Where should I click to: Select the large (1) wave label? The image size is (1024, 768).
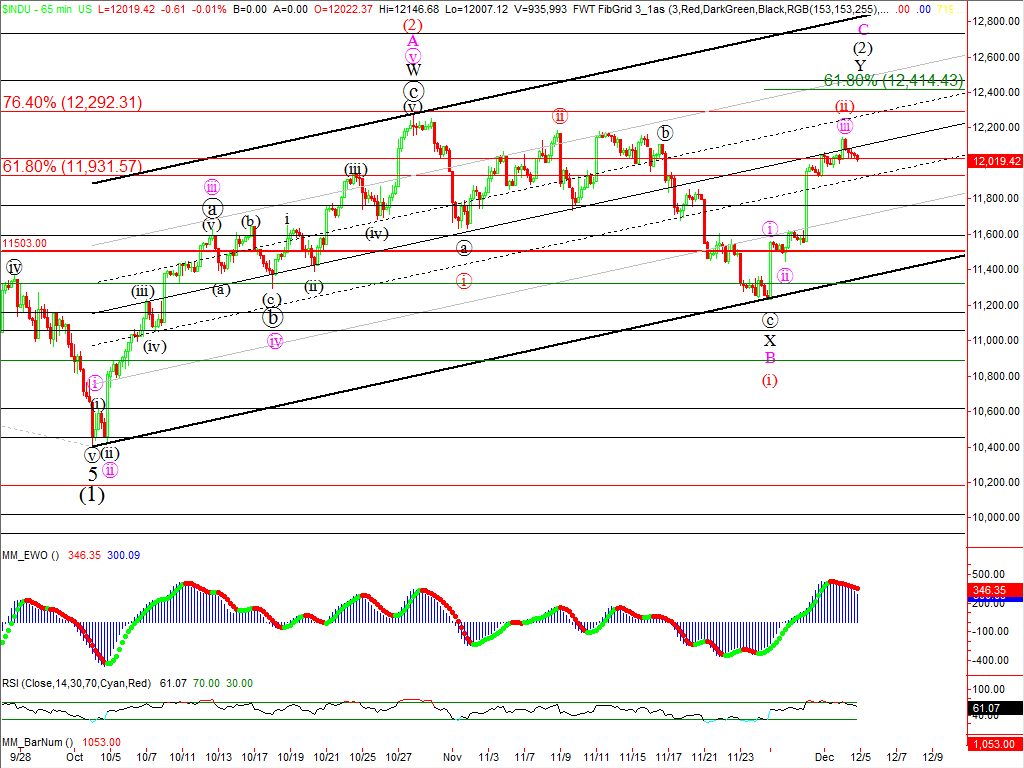[92, 495]
